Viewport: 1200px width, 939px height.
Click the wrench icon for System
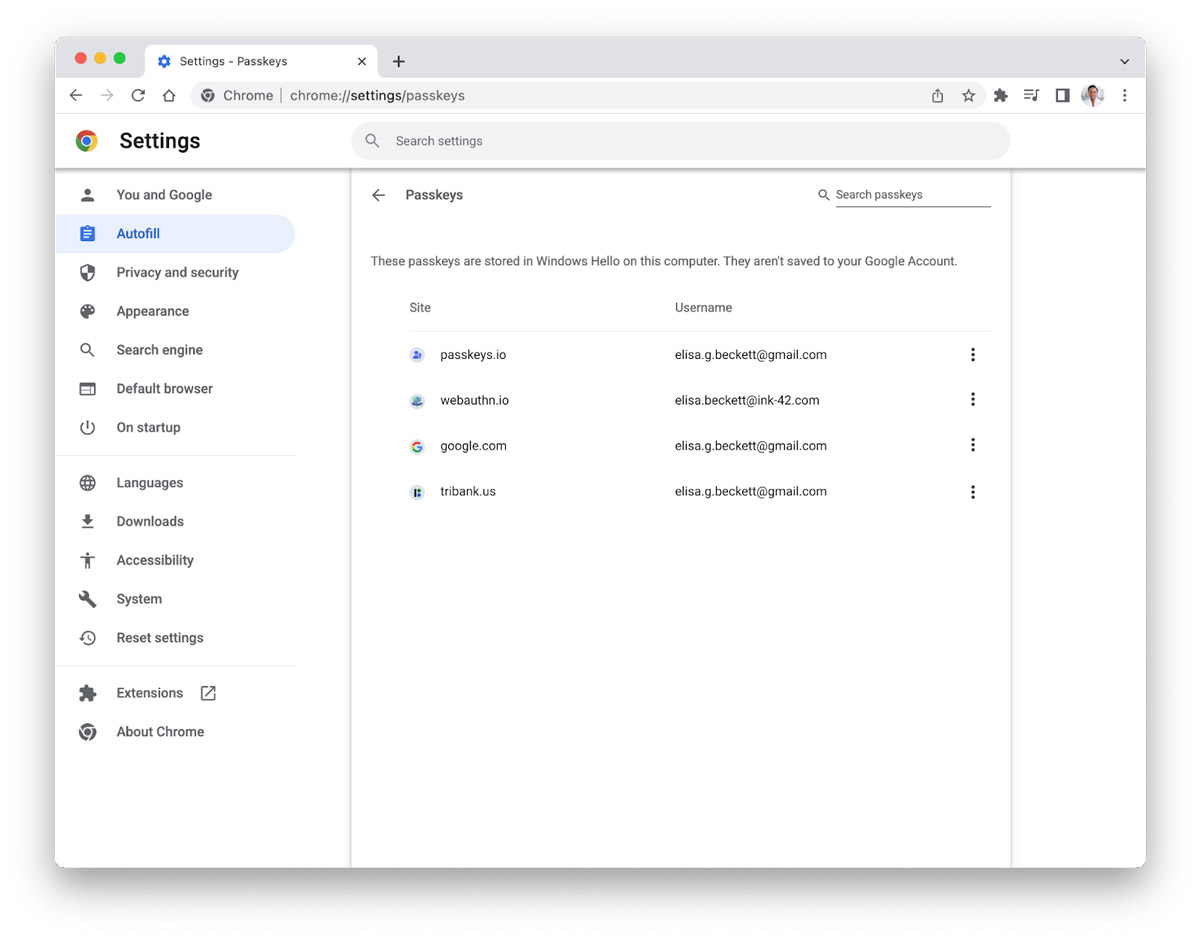click(x=88, y=599)
